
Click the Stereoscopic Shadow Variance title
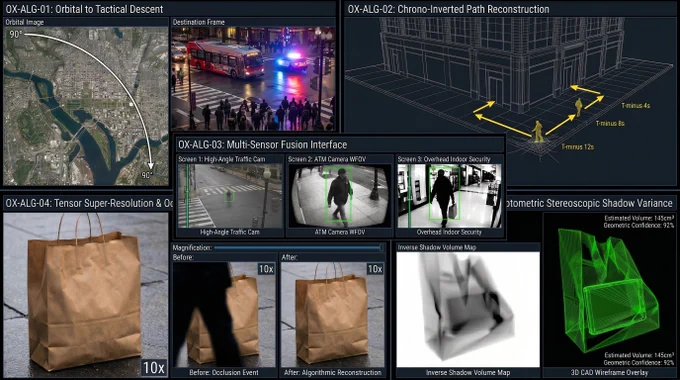(x=590, y=203)
